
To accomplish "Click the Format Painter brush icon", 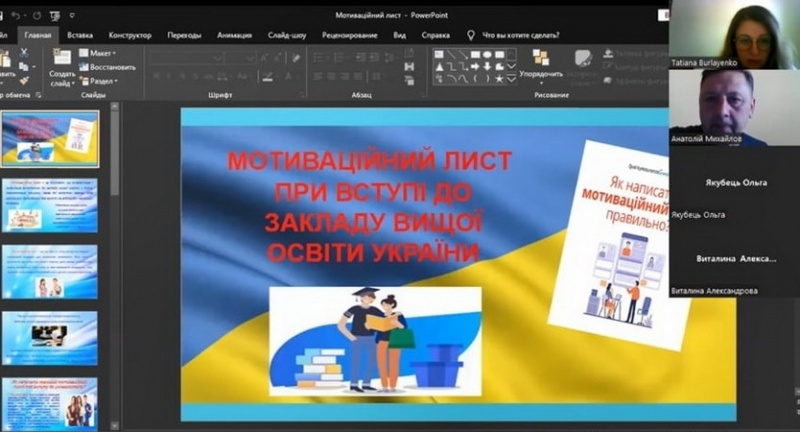I will (26, 82).
